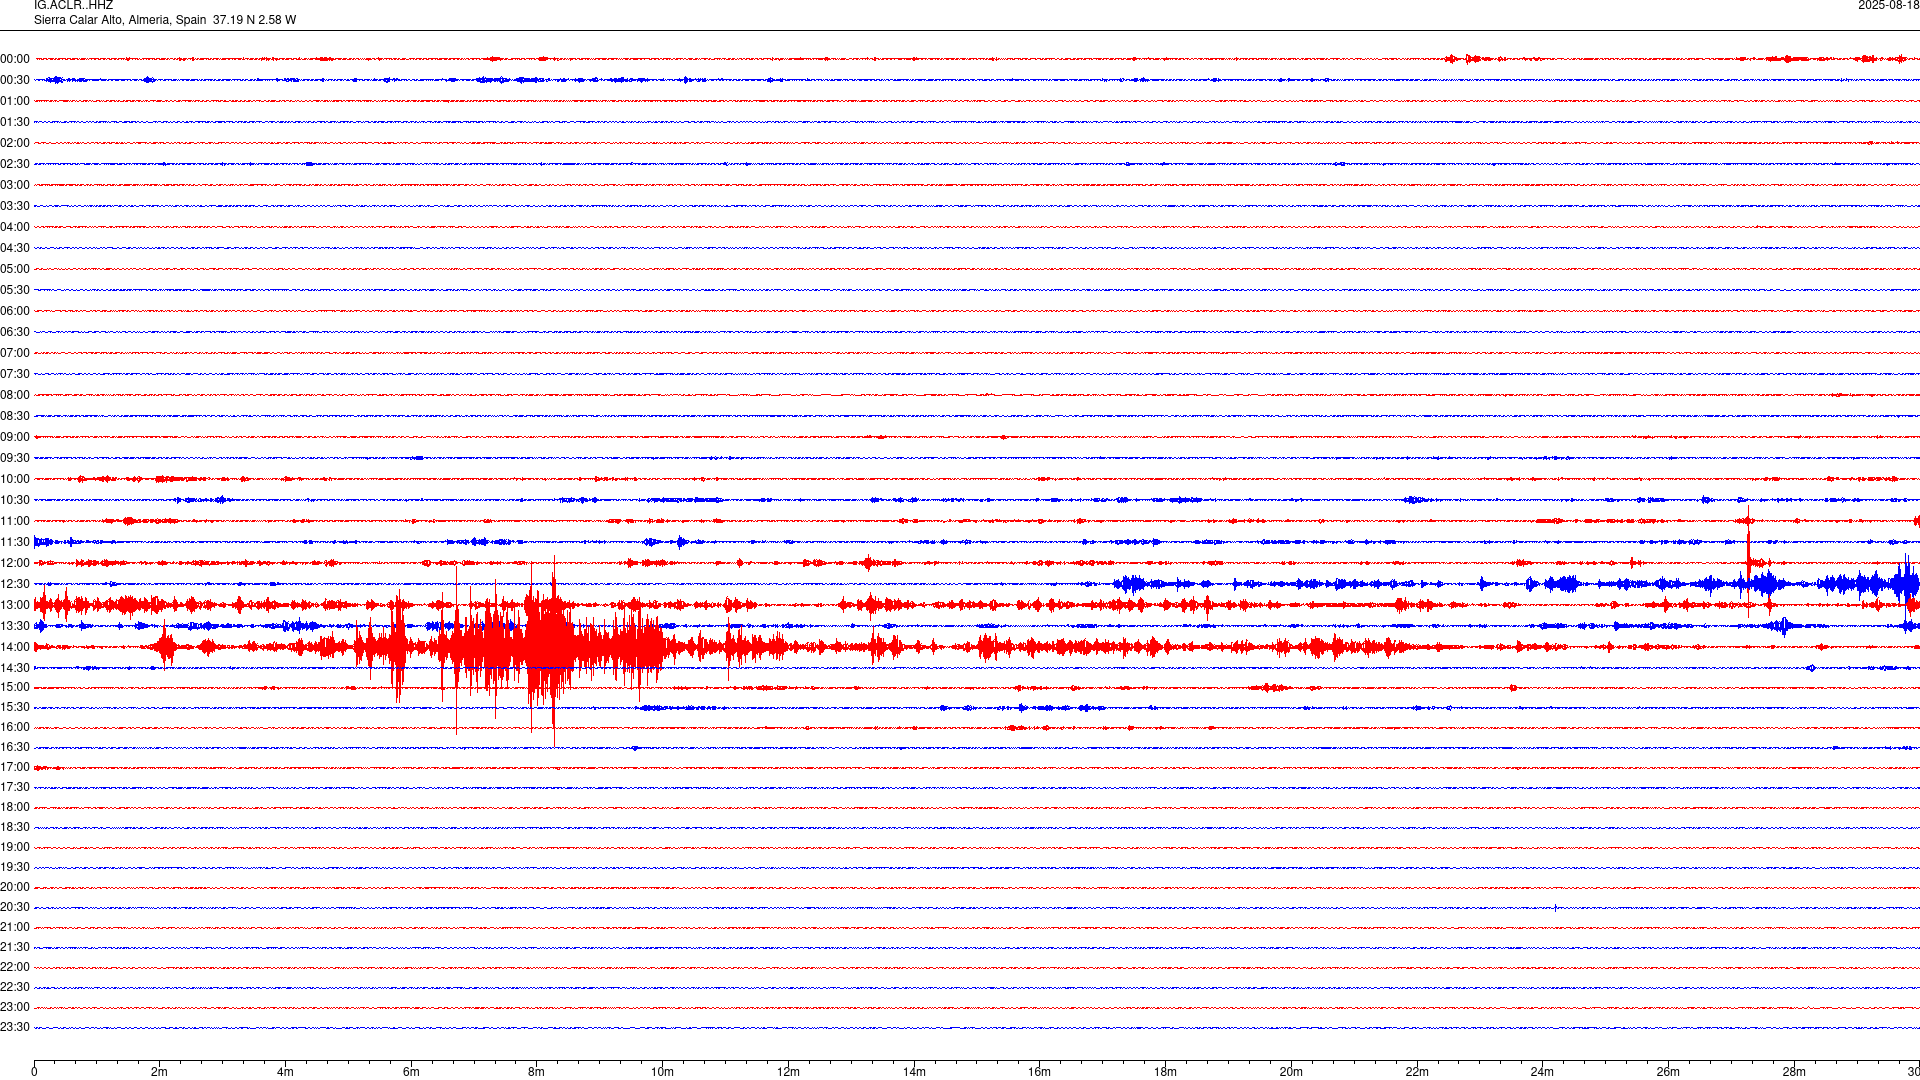Select the 00:30 trace row label
Image resolution: width=1920 pixels, height=1080 pixels.
pyautogui.click(x=15, y=80)
